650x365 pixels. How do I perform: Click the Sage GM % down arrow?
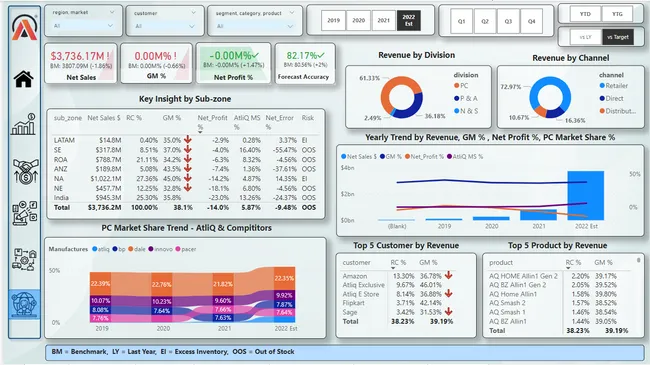click(448, 311)
